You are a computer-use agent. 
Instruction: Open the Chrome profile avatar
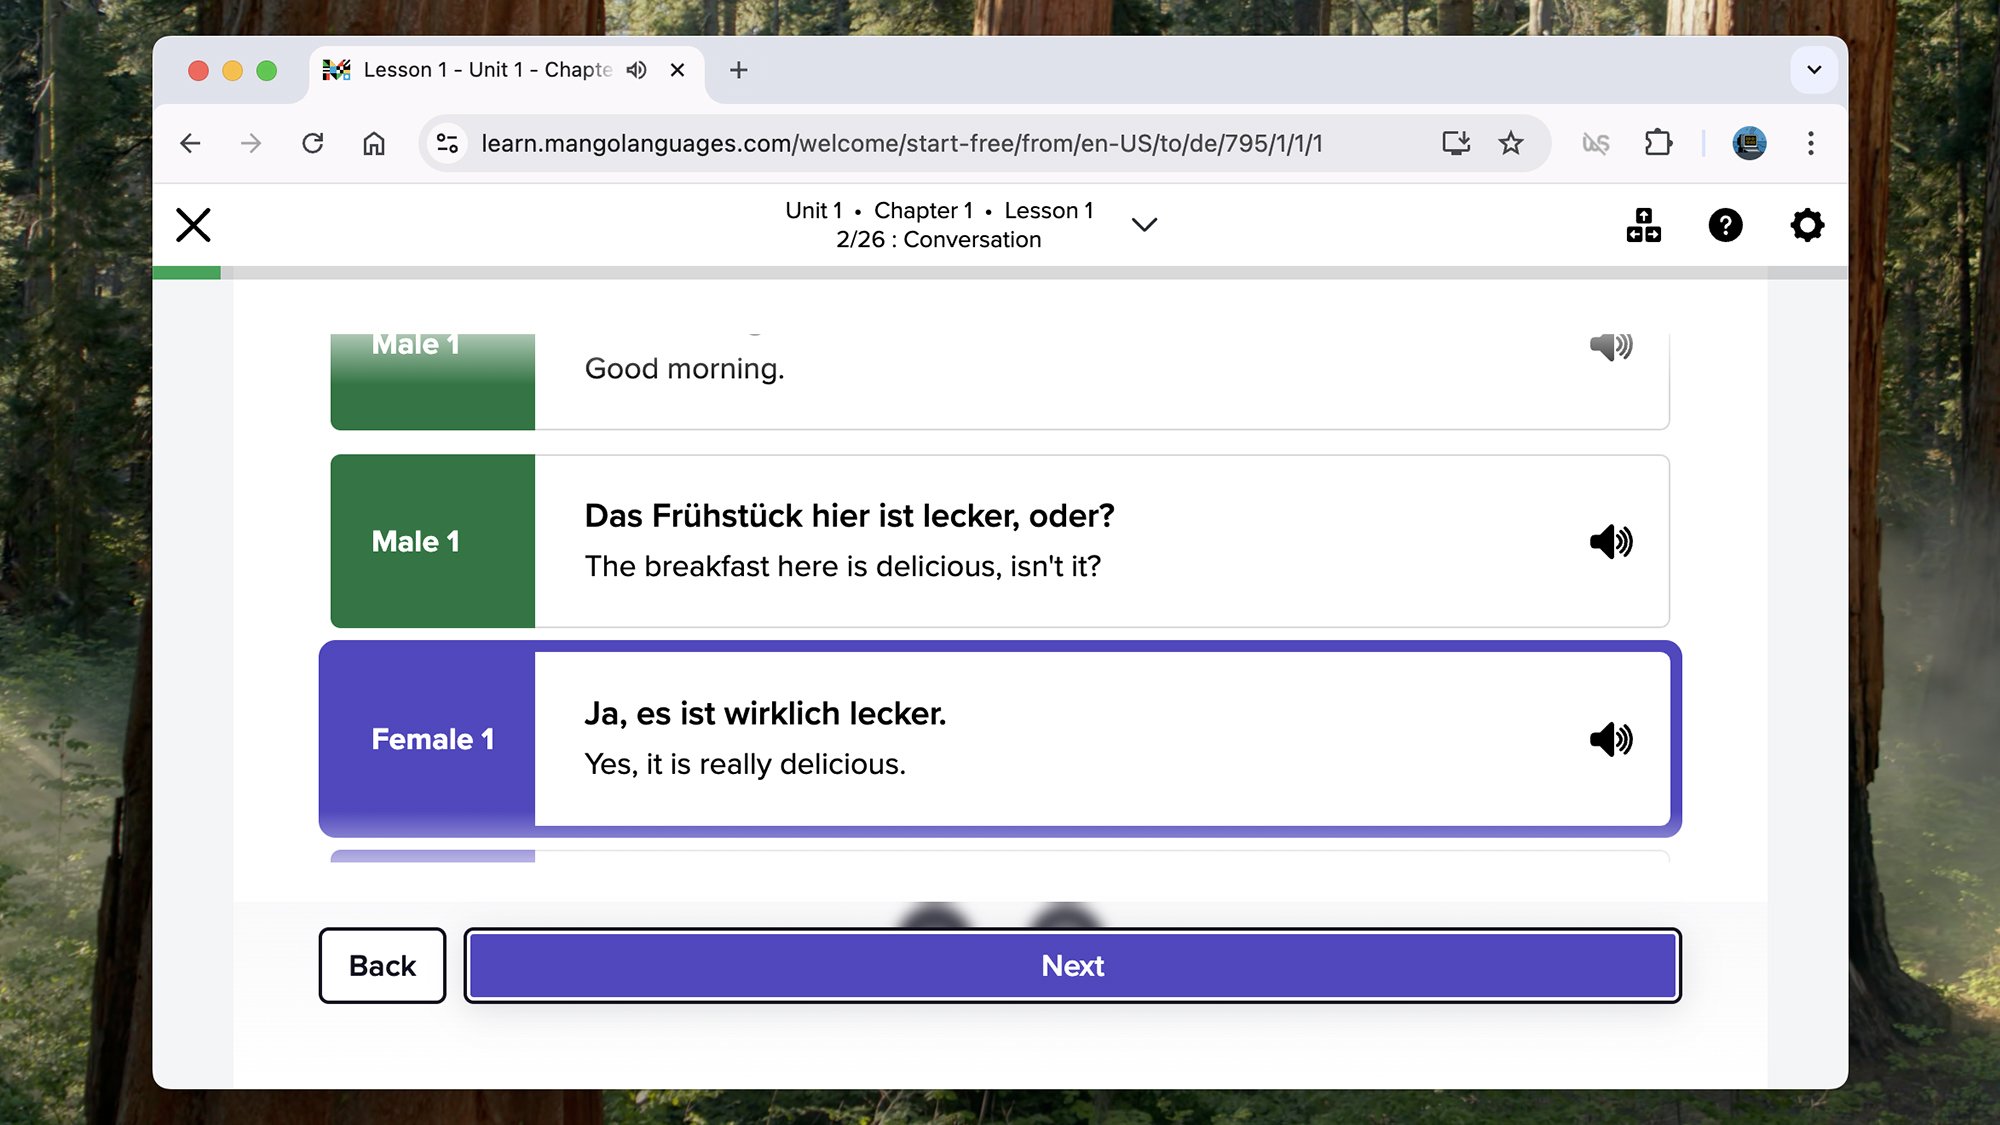(x=1749, y=143)
